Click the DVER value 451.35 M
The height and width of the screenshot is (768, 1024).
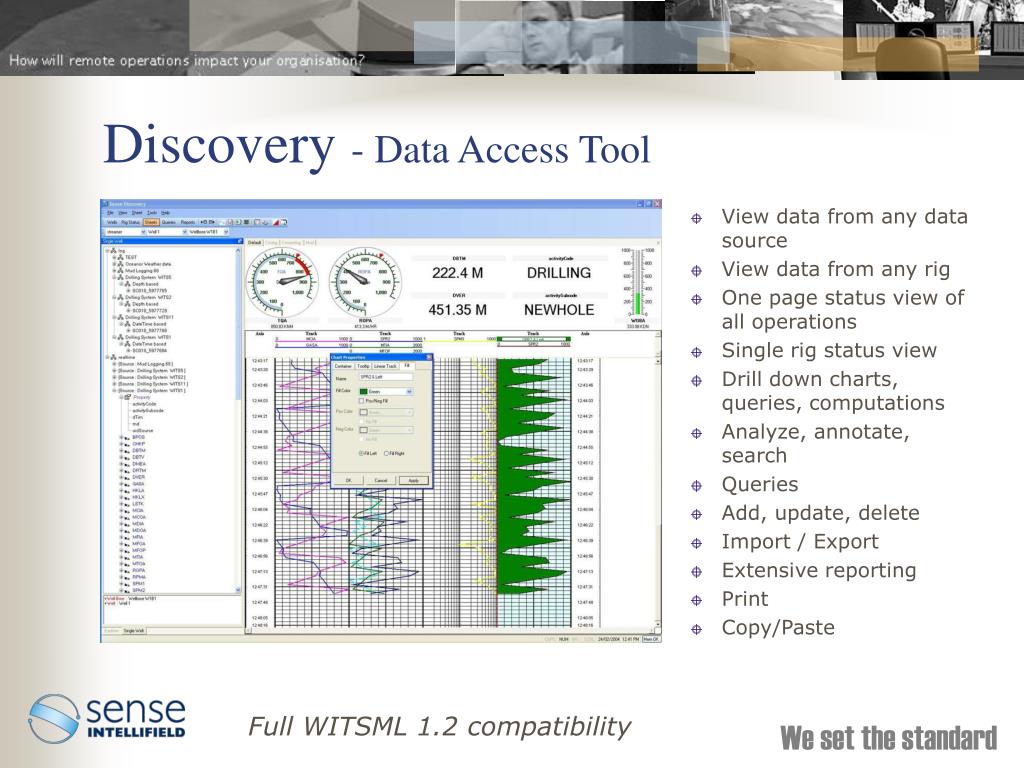[x=458, y=310]
